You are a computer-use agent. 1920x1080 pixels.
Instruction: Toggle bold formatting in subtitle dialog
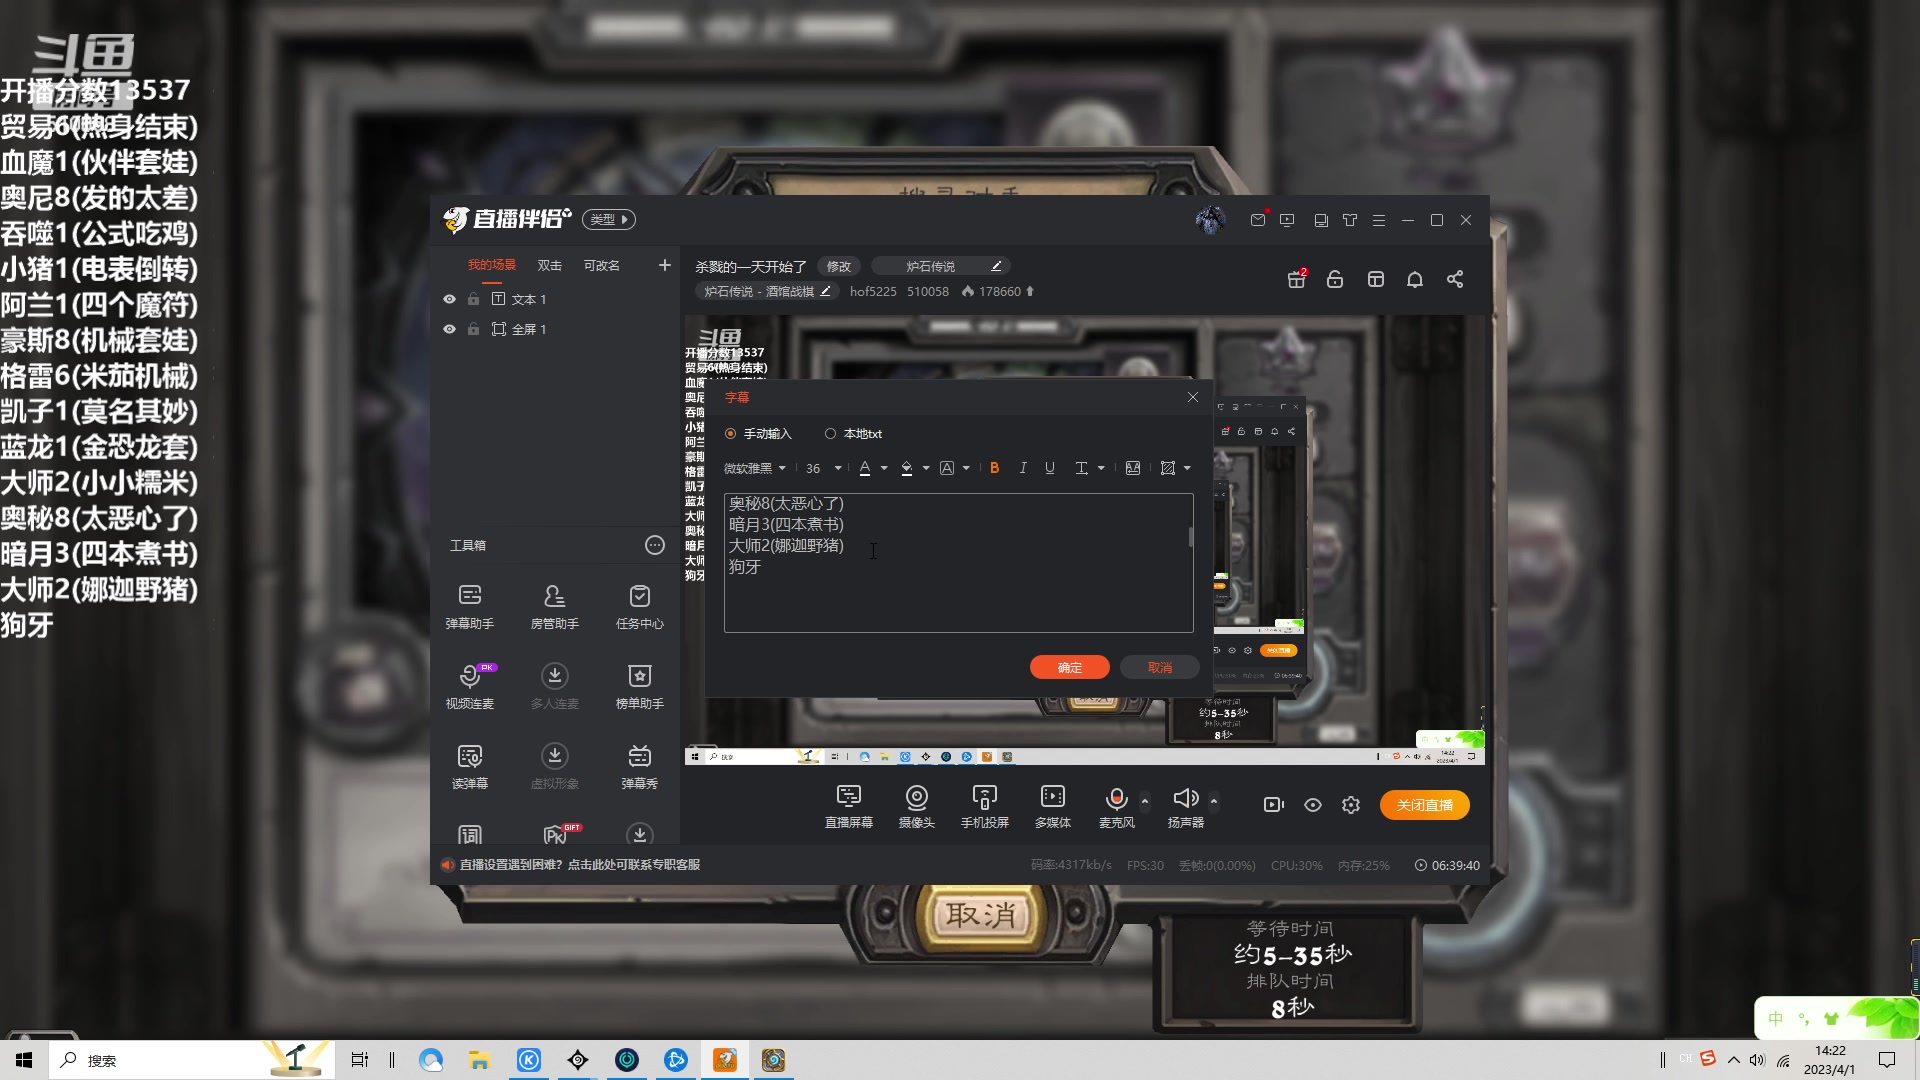(x=994, y=468)
